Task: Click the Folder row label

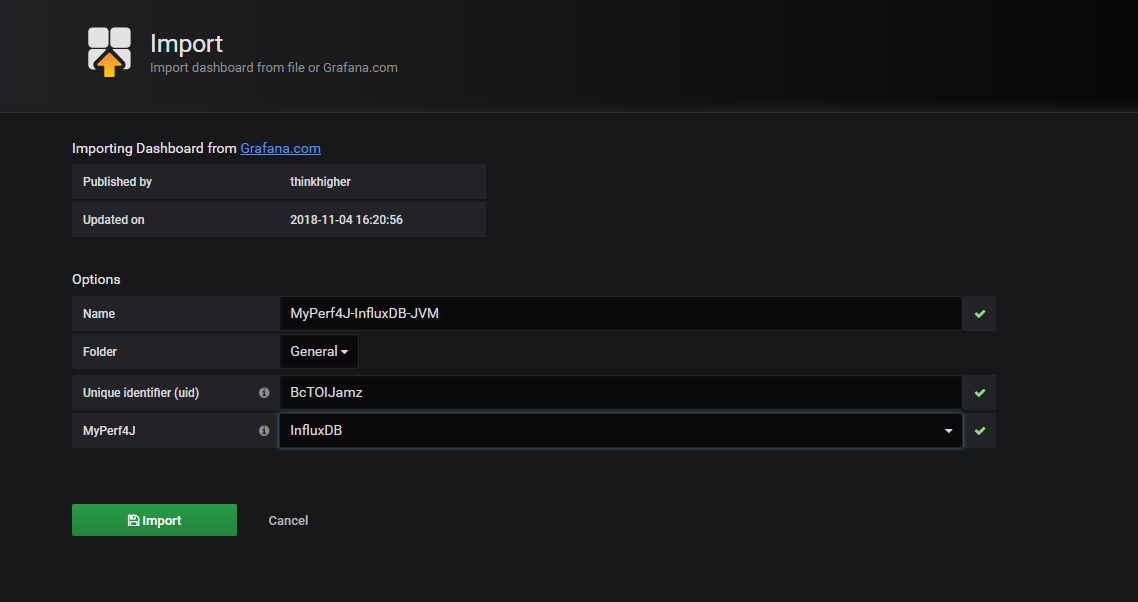Action: click(x=100, y=352)
